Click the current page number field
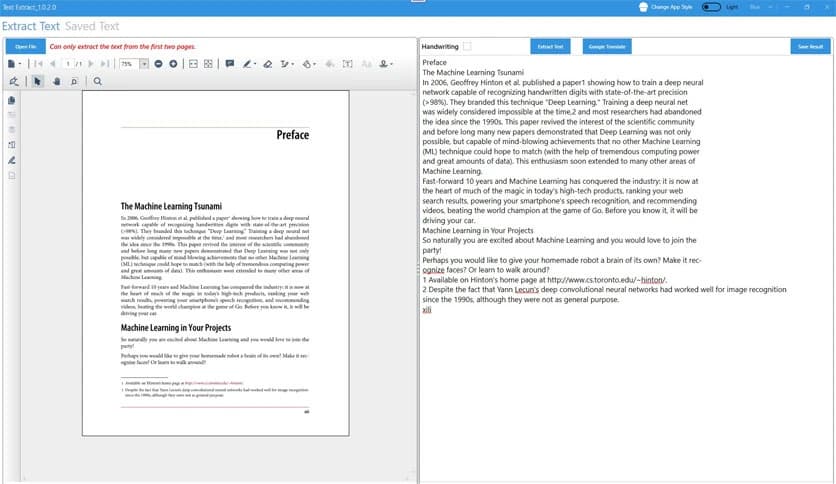The image size is (836, 484). click(68, 64)
